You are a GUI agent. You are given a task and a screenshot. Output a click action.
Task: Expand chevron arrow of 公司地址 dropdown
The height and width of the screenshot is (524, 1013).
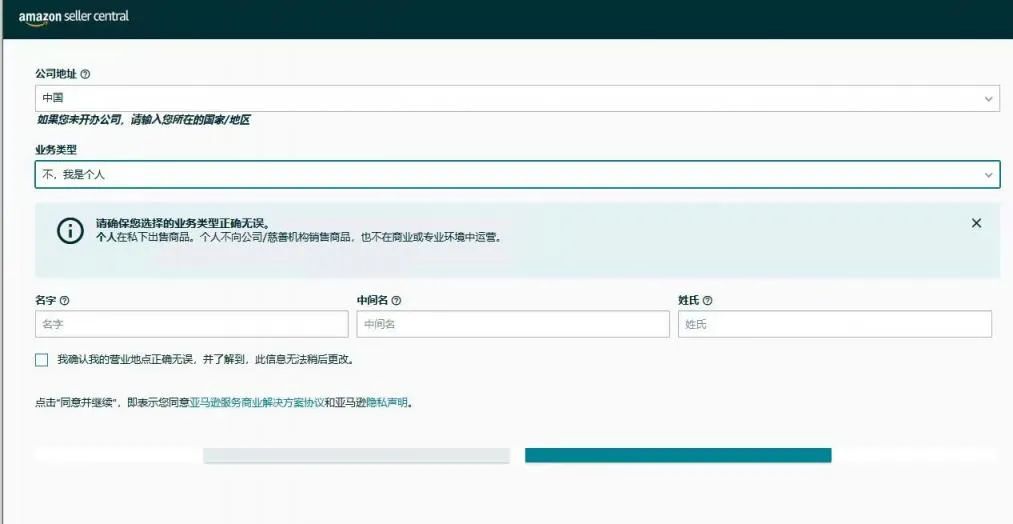pyautogui.click(x=988, y=99)
